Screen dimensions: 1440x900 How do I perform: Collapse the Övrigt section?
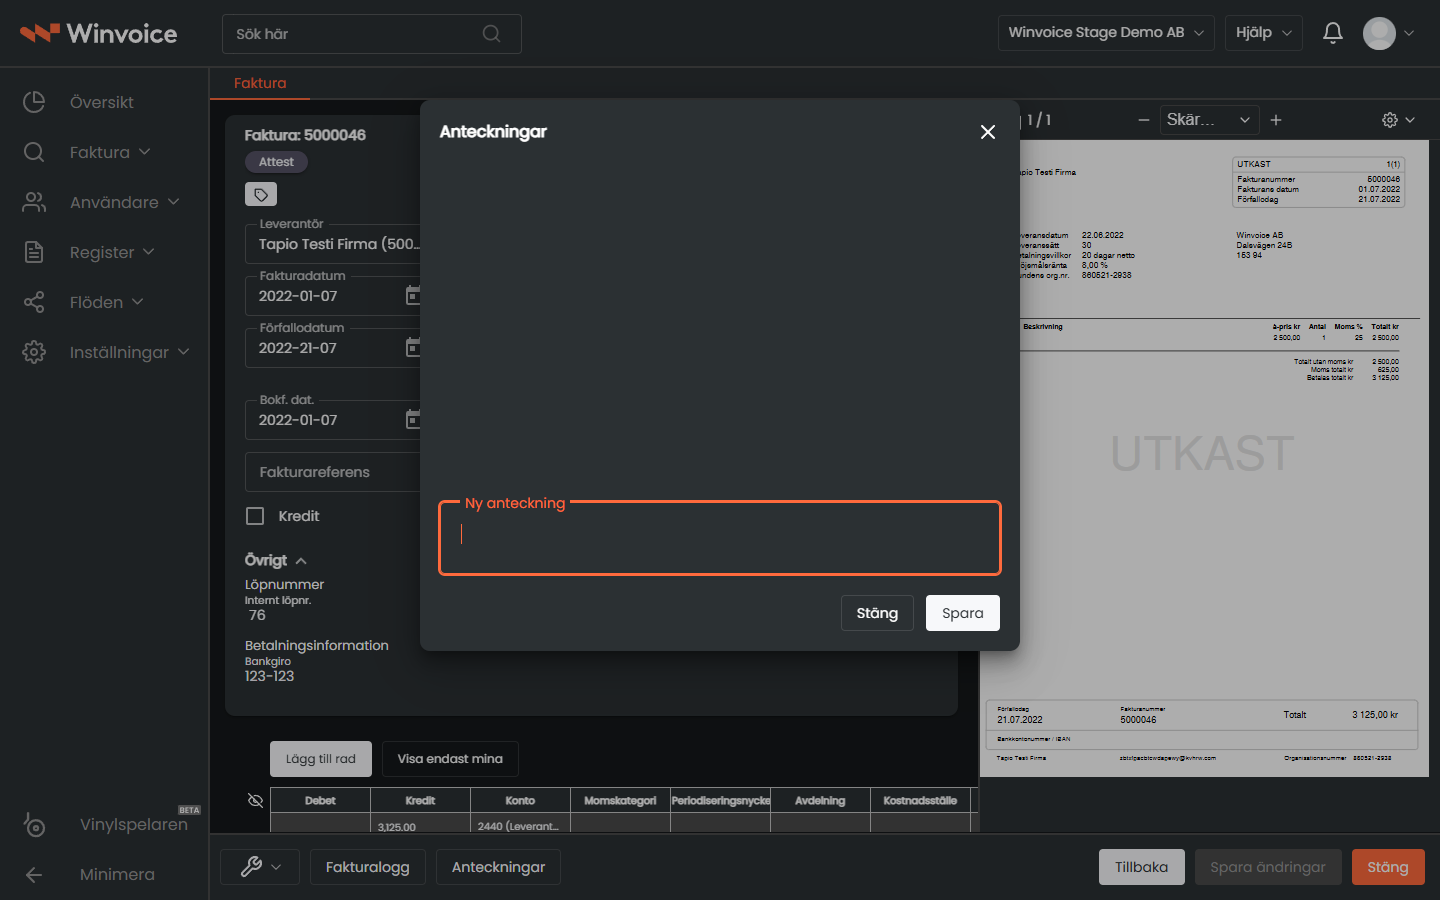[276, 560]
